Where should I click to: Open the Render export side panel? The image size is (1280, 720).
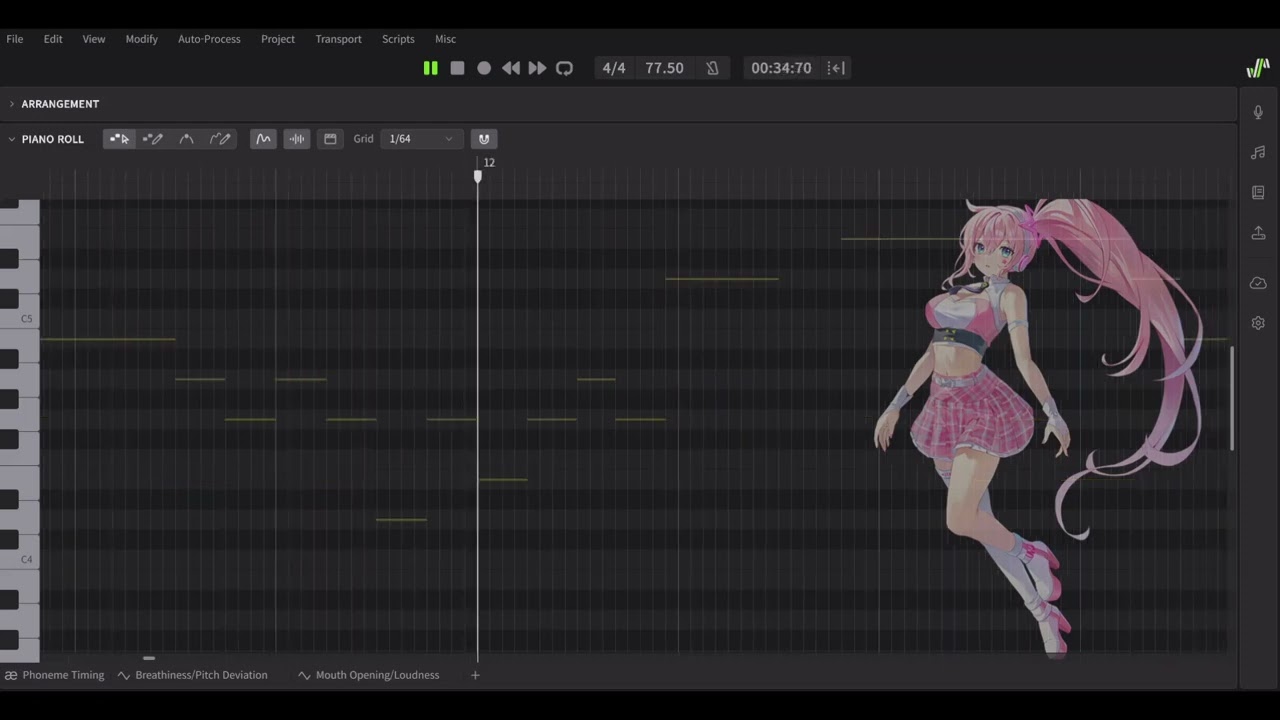[1258, 232]
